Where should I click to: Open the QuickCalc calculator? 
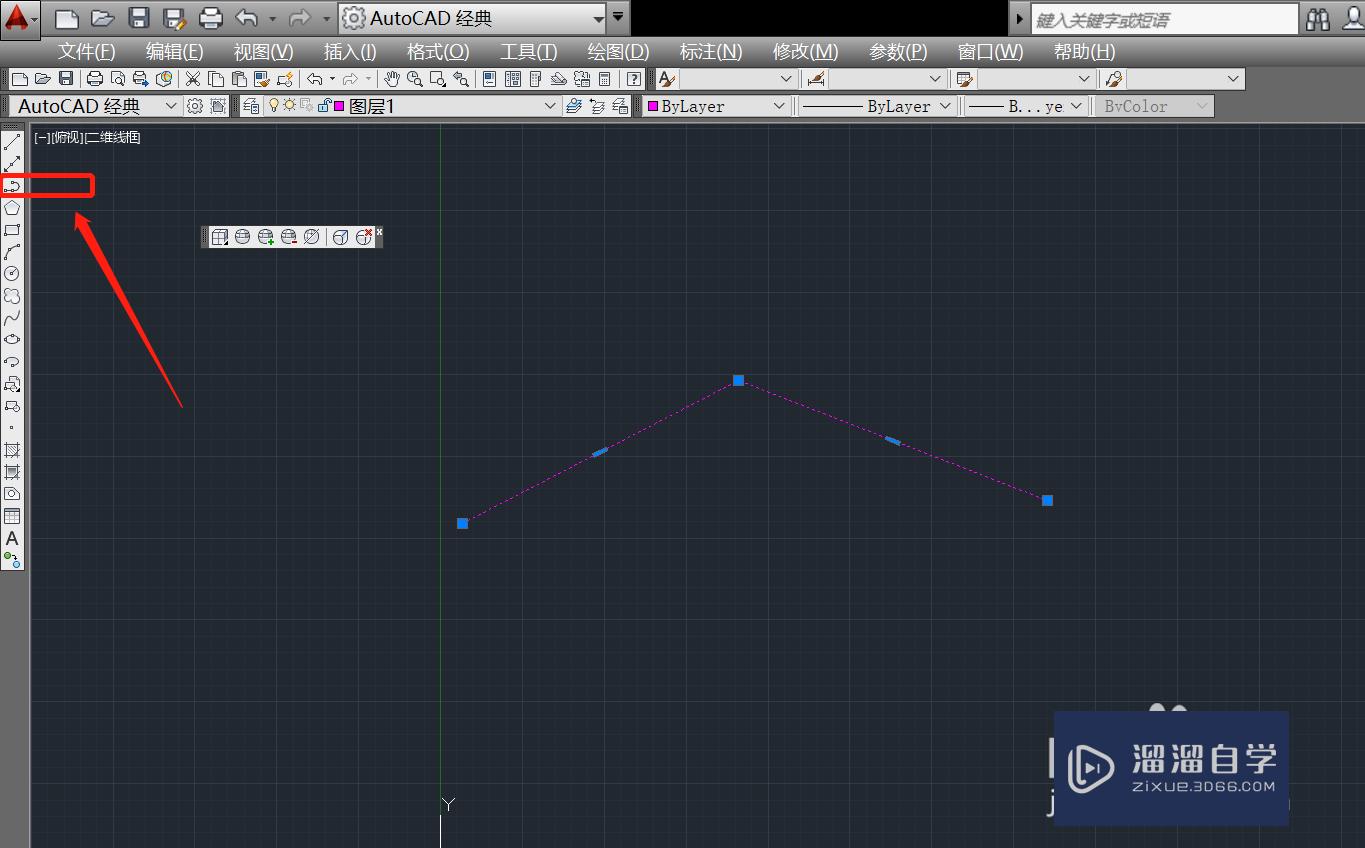point(604,79)
